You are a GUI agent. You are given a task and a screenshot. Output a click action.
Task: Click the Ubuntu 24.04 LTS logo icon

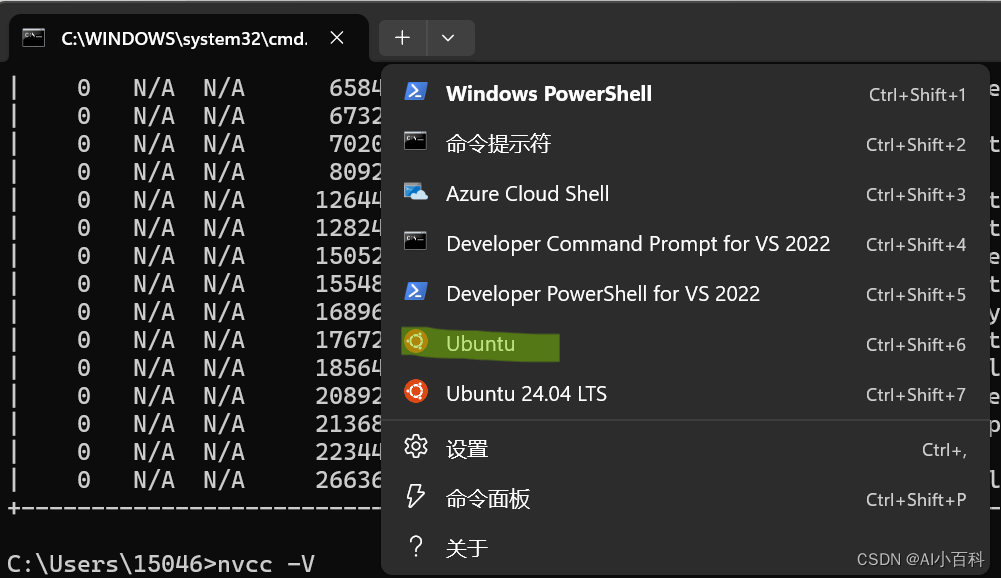pos(416,392)
